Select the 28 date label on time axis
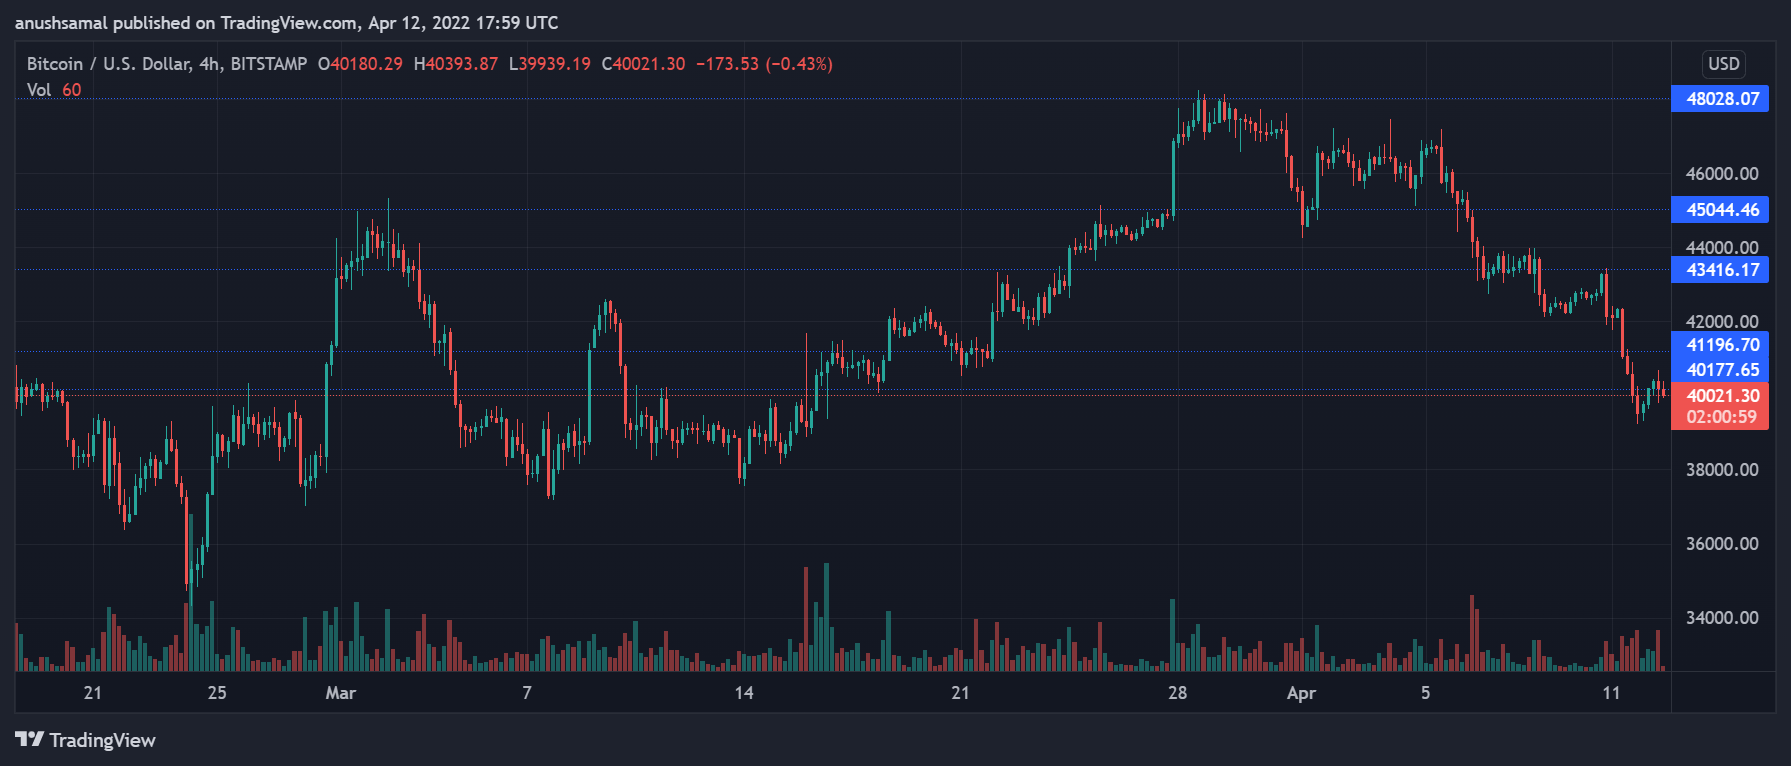The height and width of the screenshot is (766, 1791). pyautogui.click(x=1177, y=693)
